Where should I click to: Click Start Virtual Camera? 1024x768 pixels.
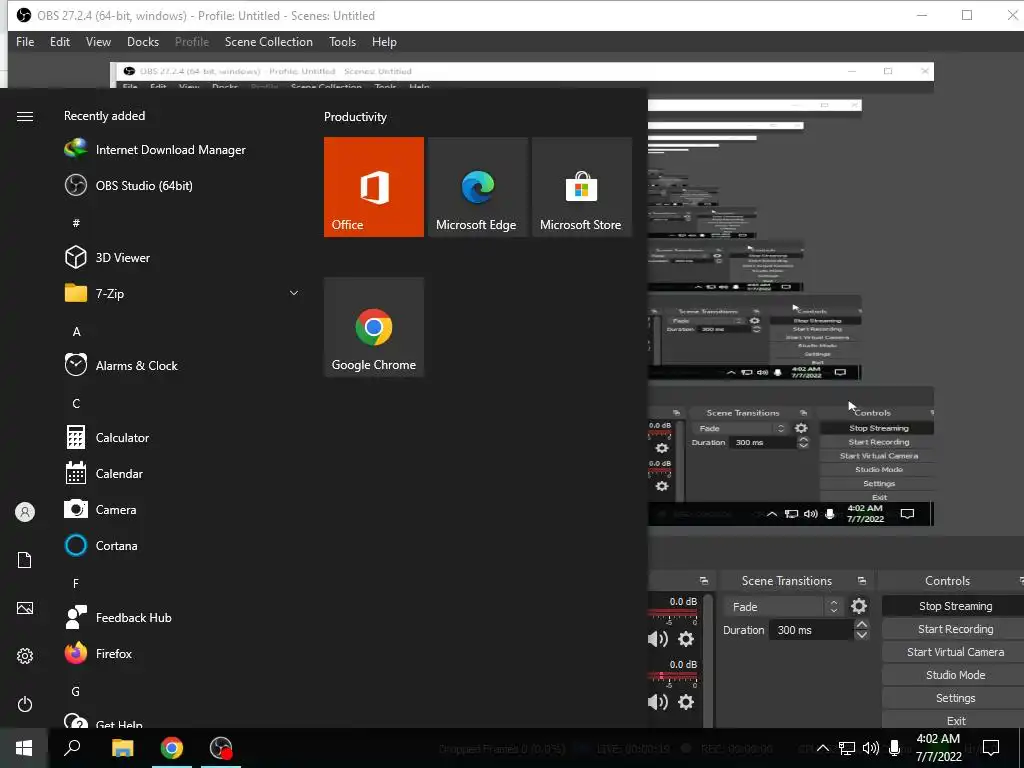coord(955,652)
